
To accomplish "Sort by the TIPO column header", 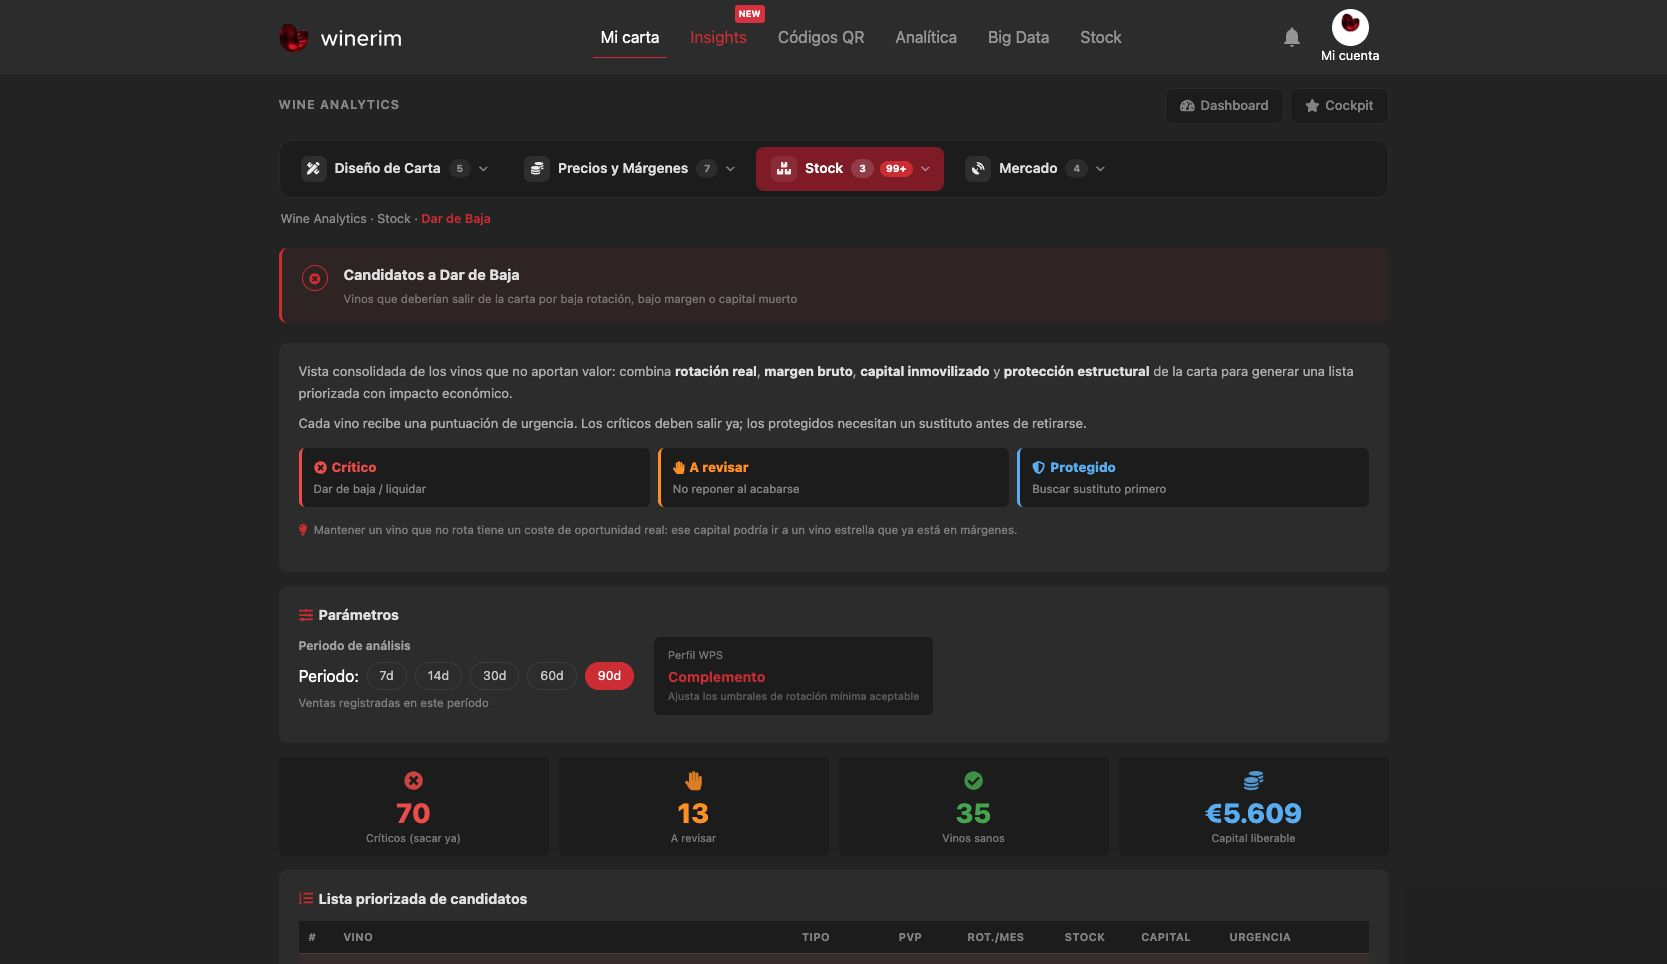I will [816, 937].
